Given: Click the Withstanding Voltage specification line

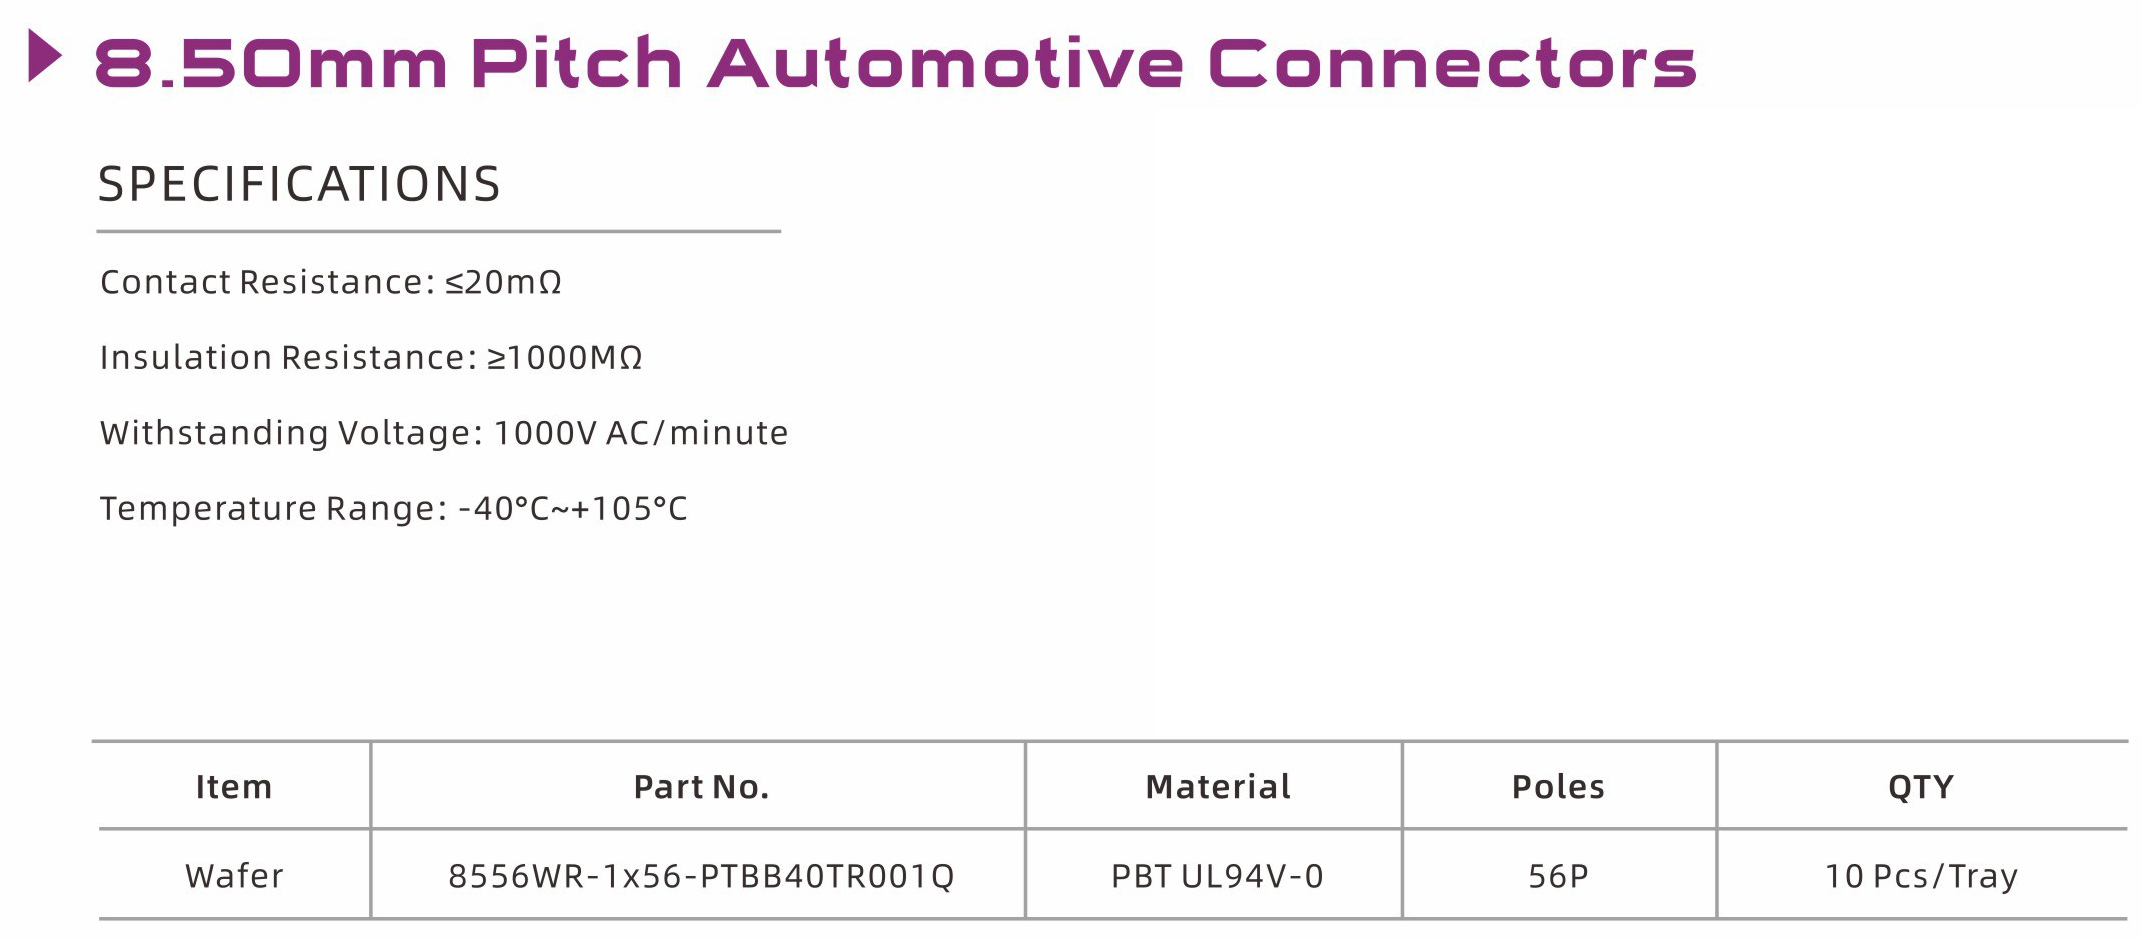Looking at the screenshot, I should [x=443, y=433].
